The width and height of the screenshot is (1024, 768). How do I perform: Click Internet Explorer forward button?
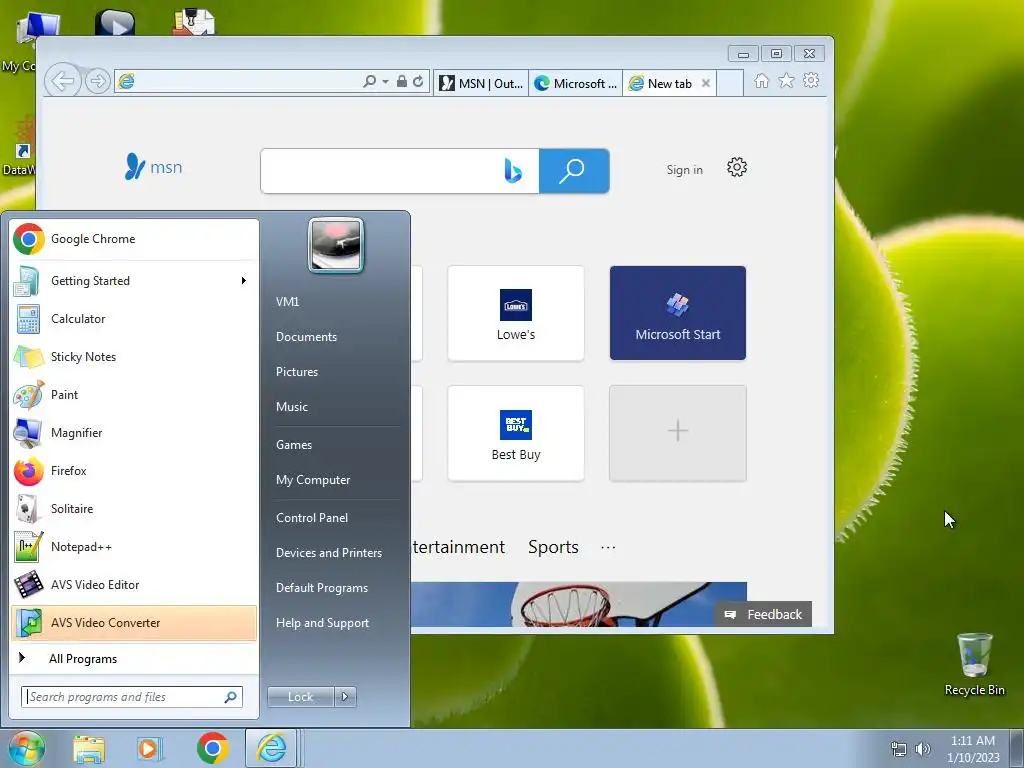(98, 82)
